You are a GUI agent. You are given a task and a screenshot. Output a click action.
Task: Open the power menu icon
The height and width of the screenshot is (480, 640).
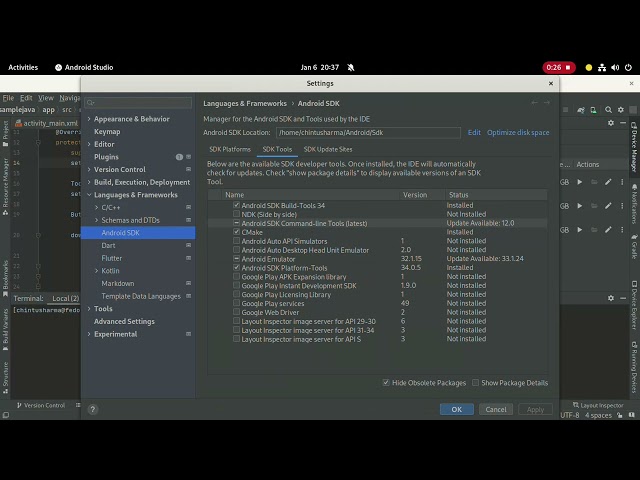coord(628,68)
